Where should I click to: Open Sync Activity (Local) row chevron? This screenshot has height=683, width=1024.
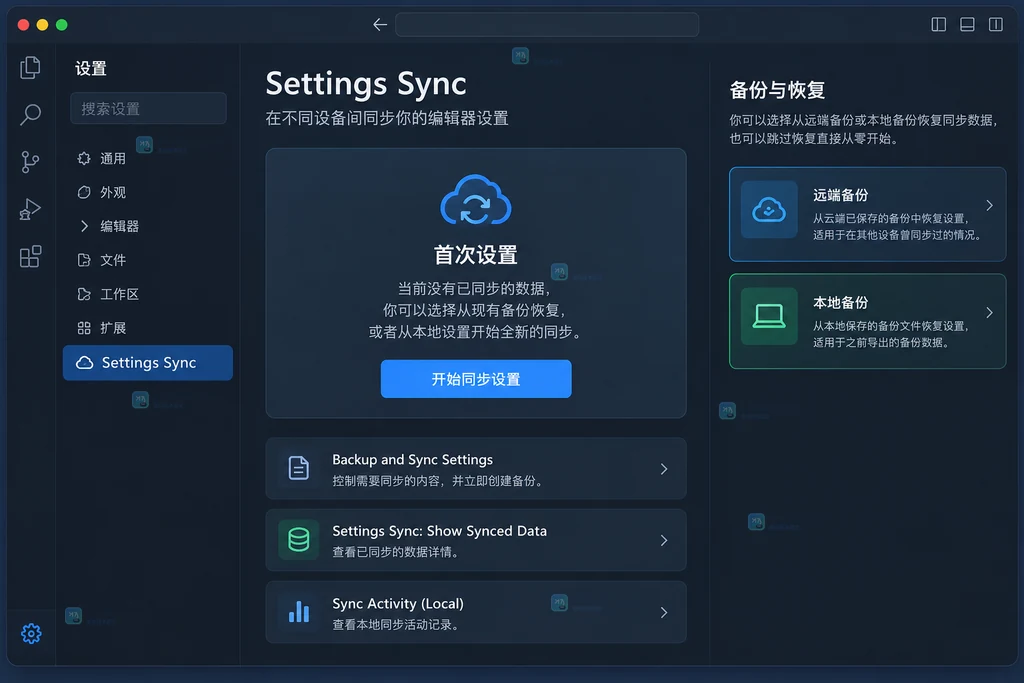pos(664,612)
